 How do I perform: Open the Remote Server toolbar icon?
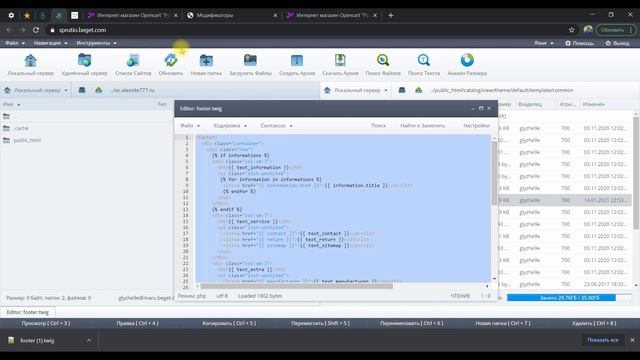(x=84, y=65)
